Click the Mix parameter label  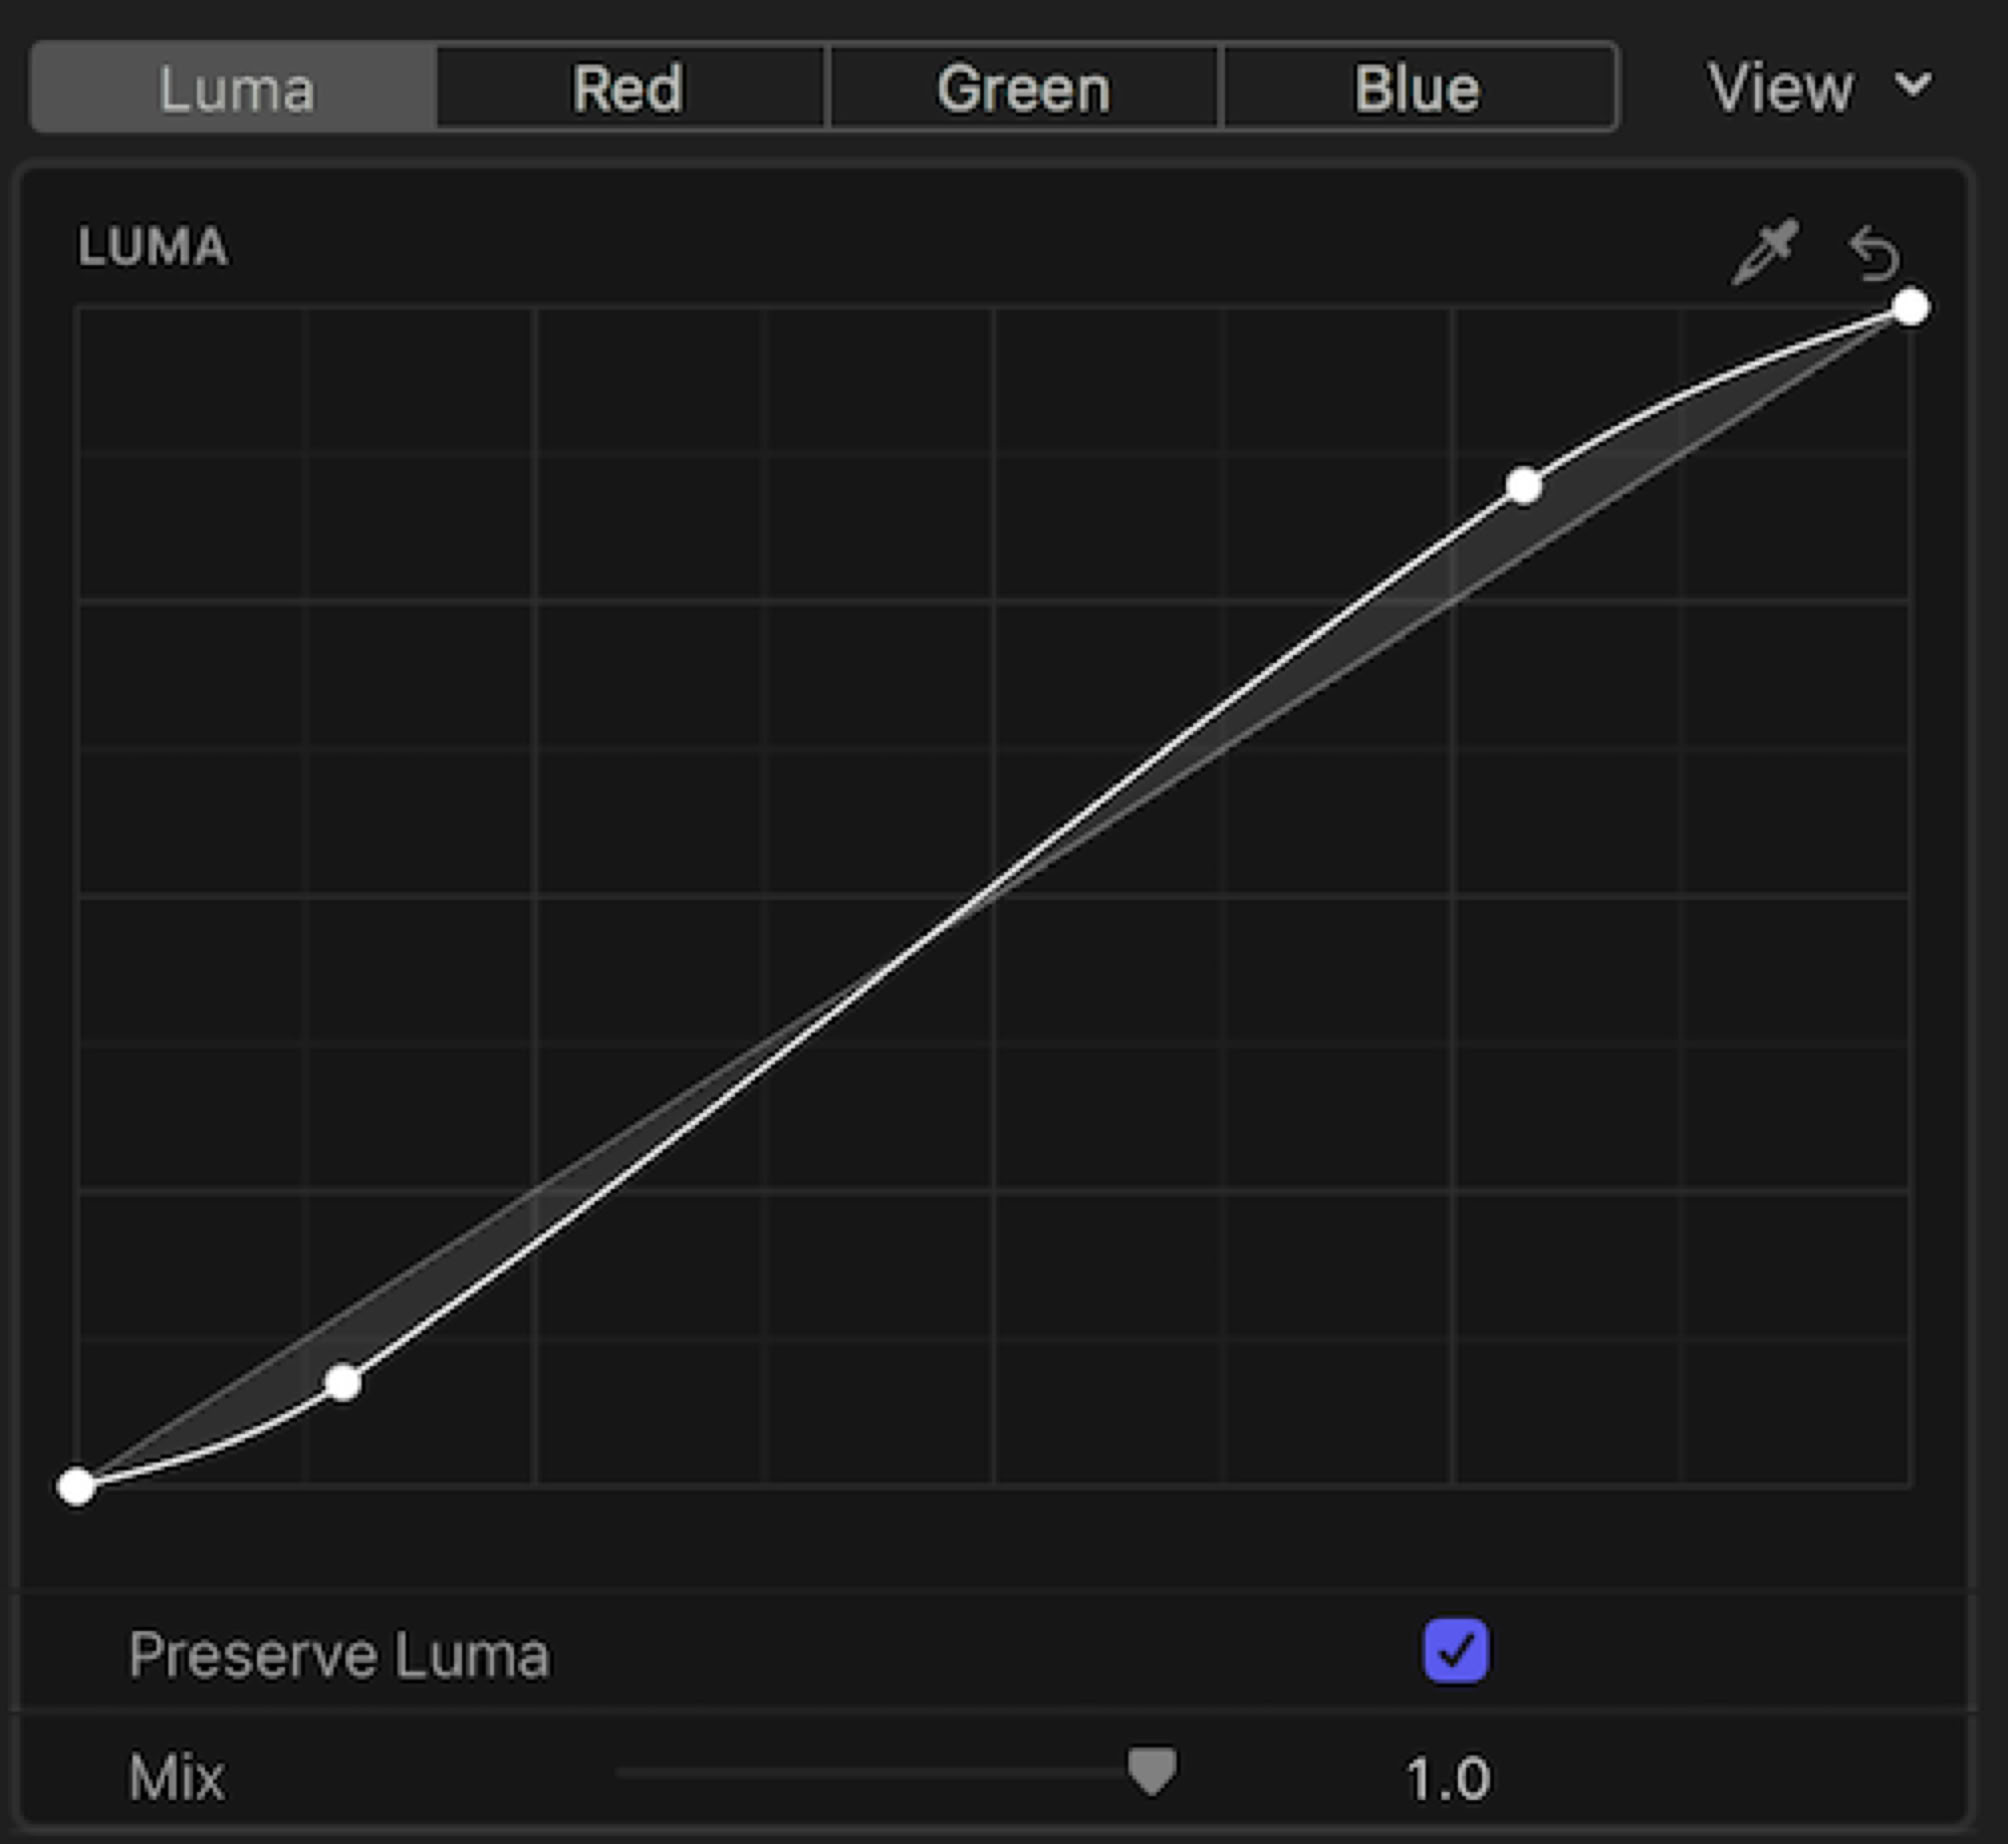point(176,1778)
